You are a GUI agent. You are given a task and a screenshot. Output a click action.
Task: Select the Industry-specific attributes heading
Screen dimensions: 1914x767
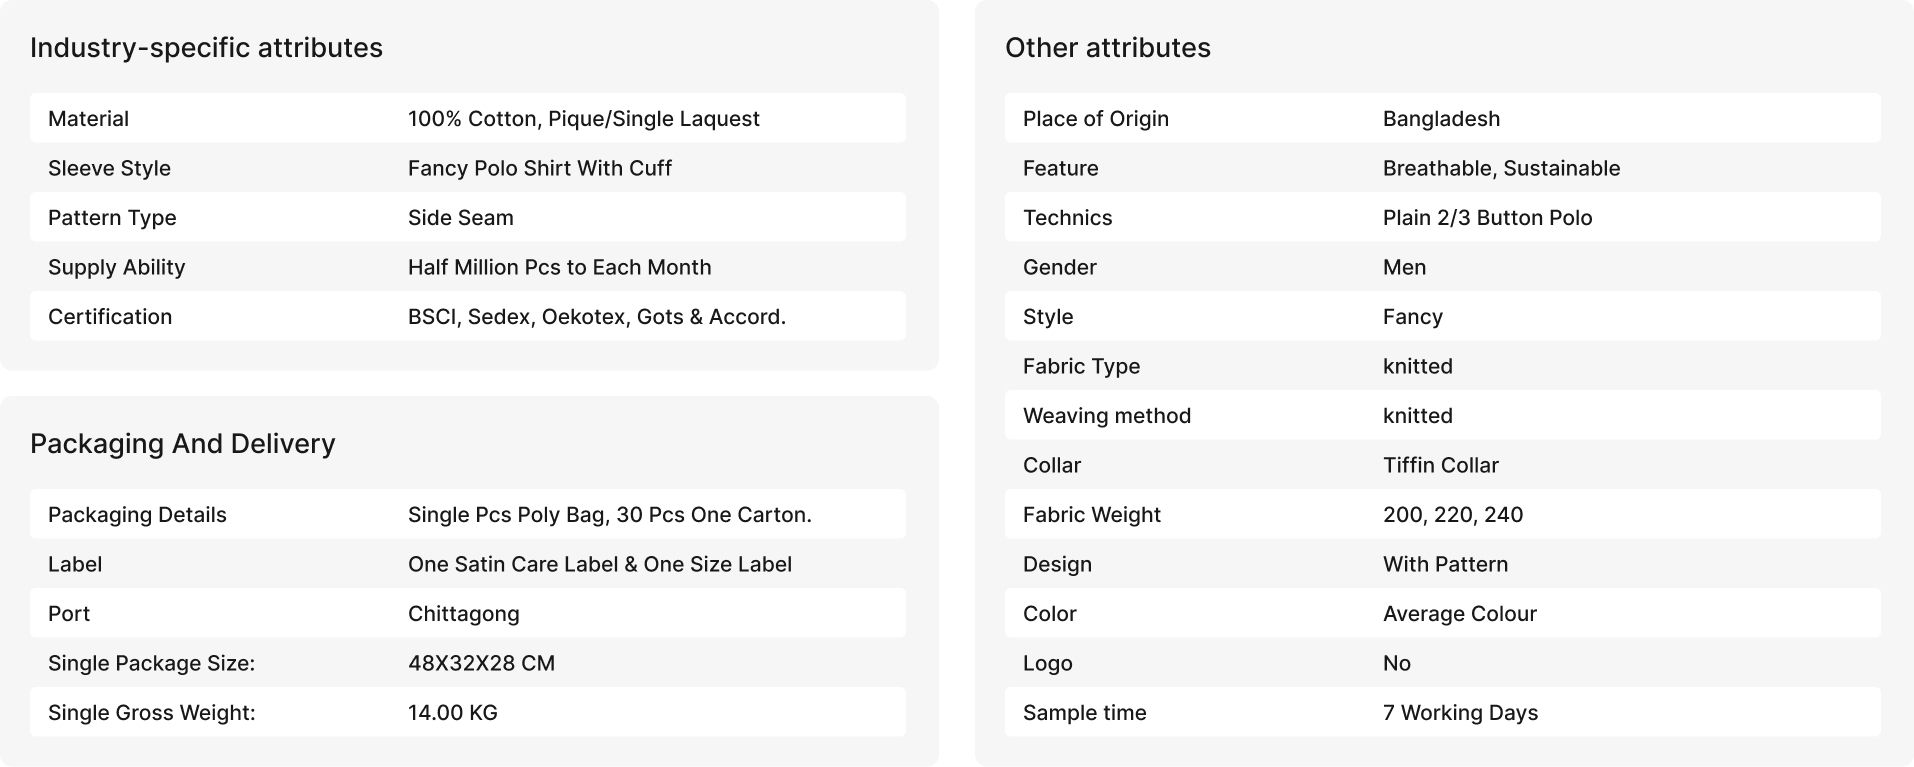[206, 48]
